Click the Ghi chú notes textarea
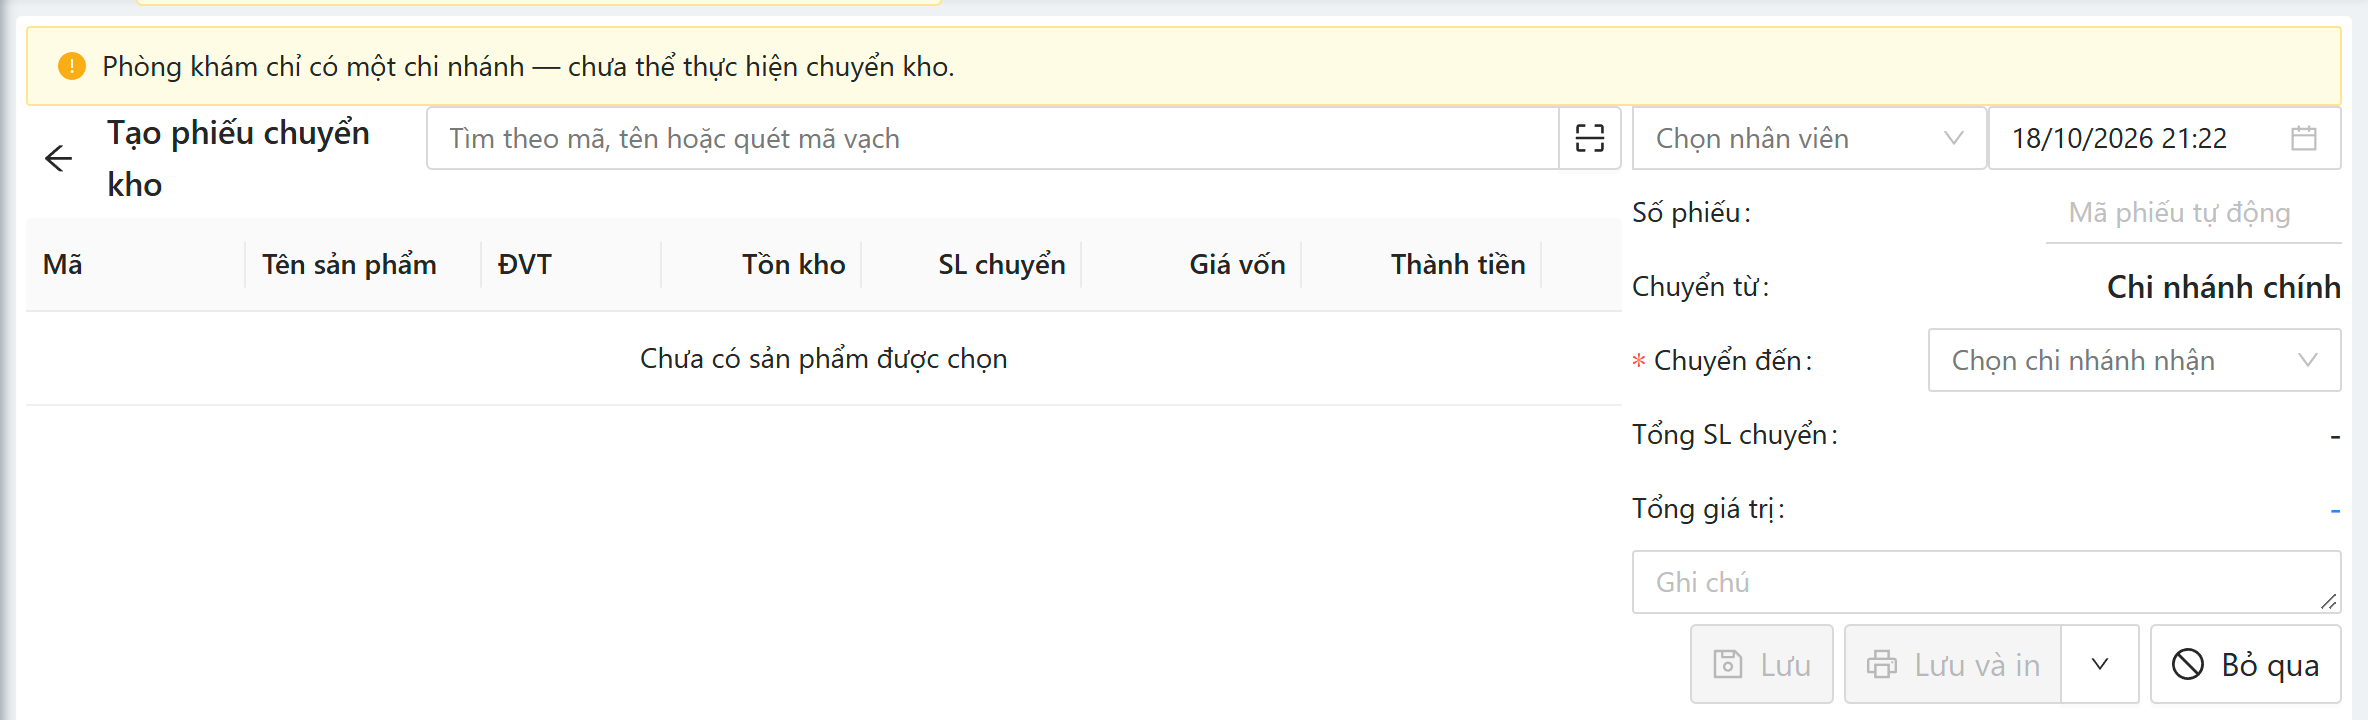Image resolution: width=2368 pixels, height=720 pixels. [1987, 582]
